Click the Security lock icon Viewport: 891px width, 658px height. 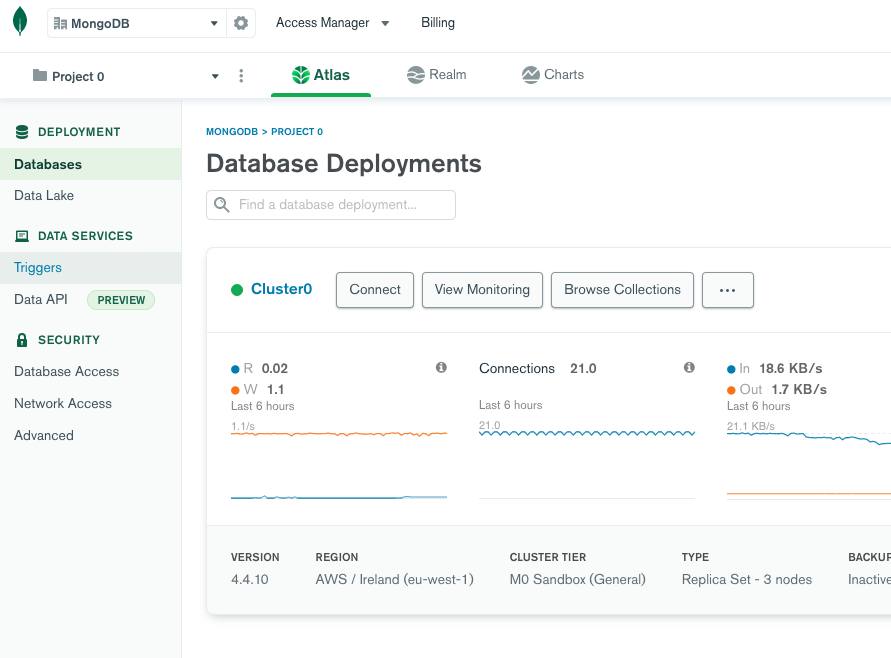coord(22,340)
